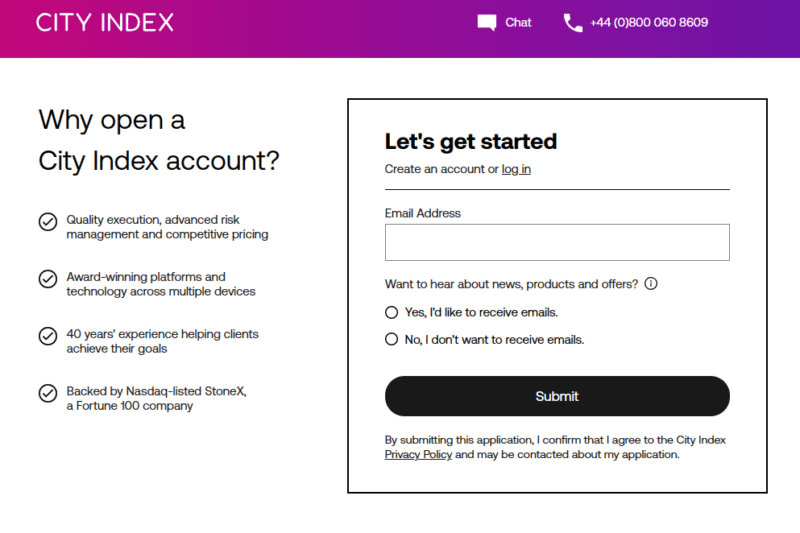This screenshot has height=533, width=800.
Task: Click the Email Address field label
Action: (x=423, y=213)
